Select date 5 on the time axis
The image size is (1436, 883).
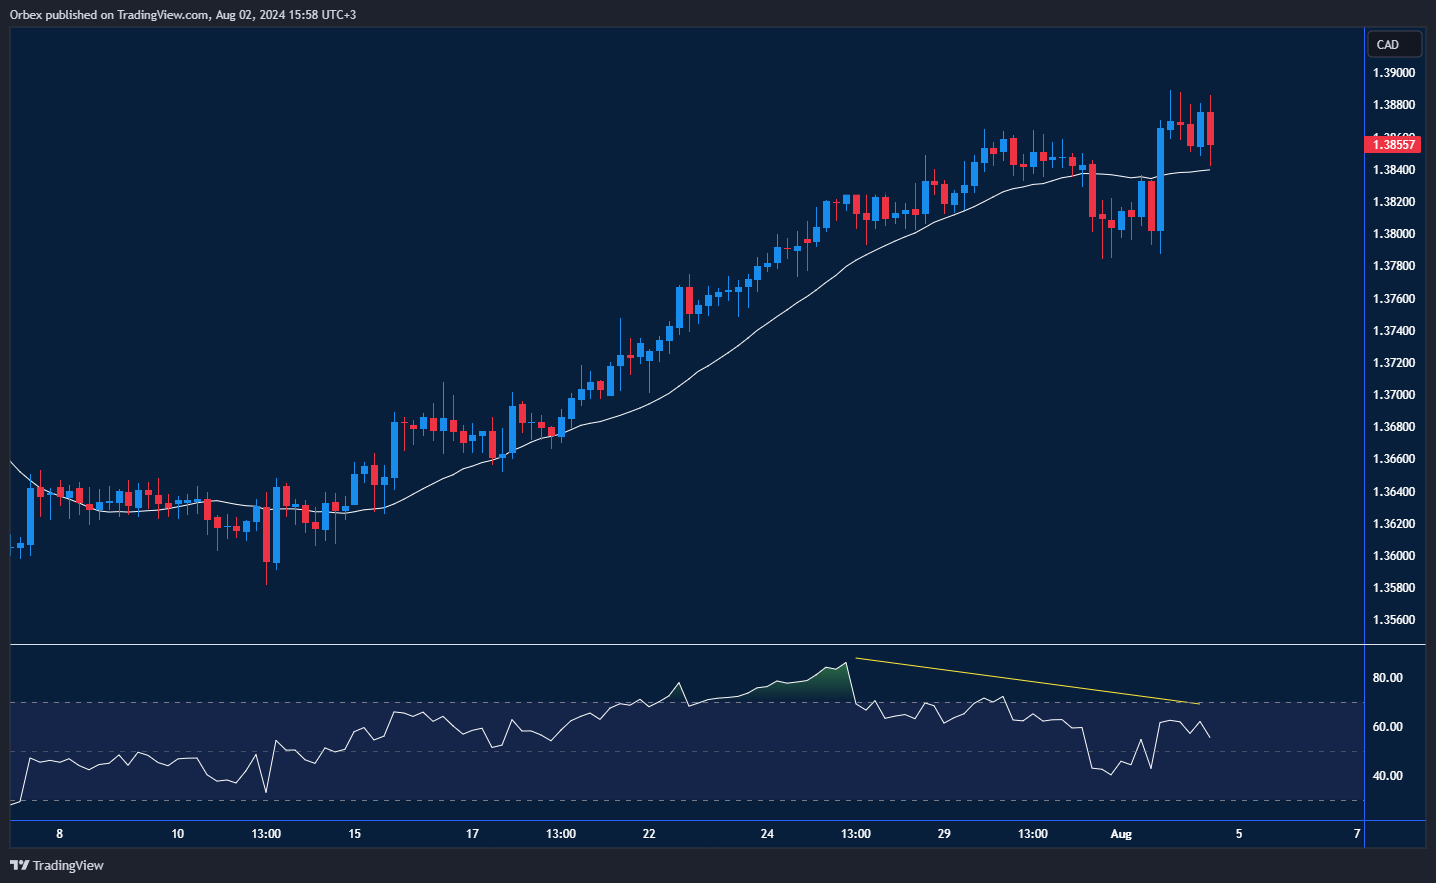click(1239, 834)
